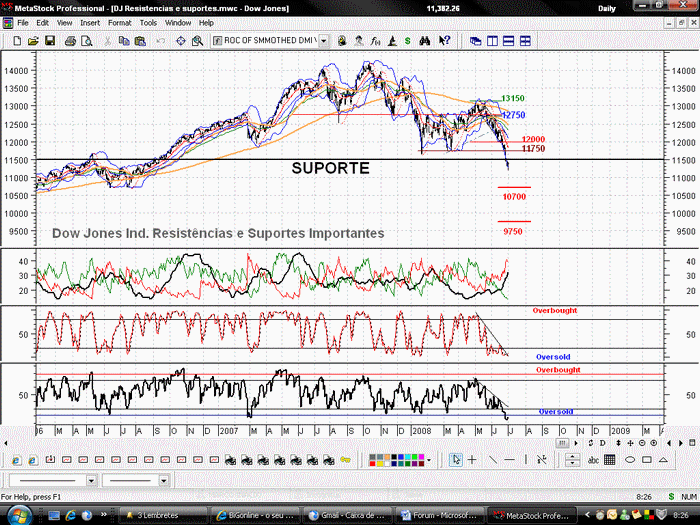
Task: Select the vertical line tool
Action: (x=525, y=459)
